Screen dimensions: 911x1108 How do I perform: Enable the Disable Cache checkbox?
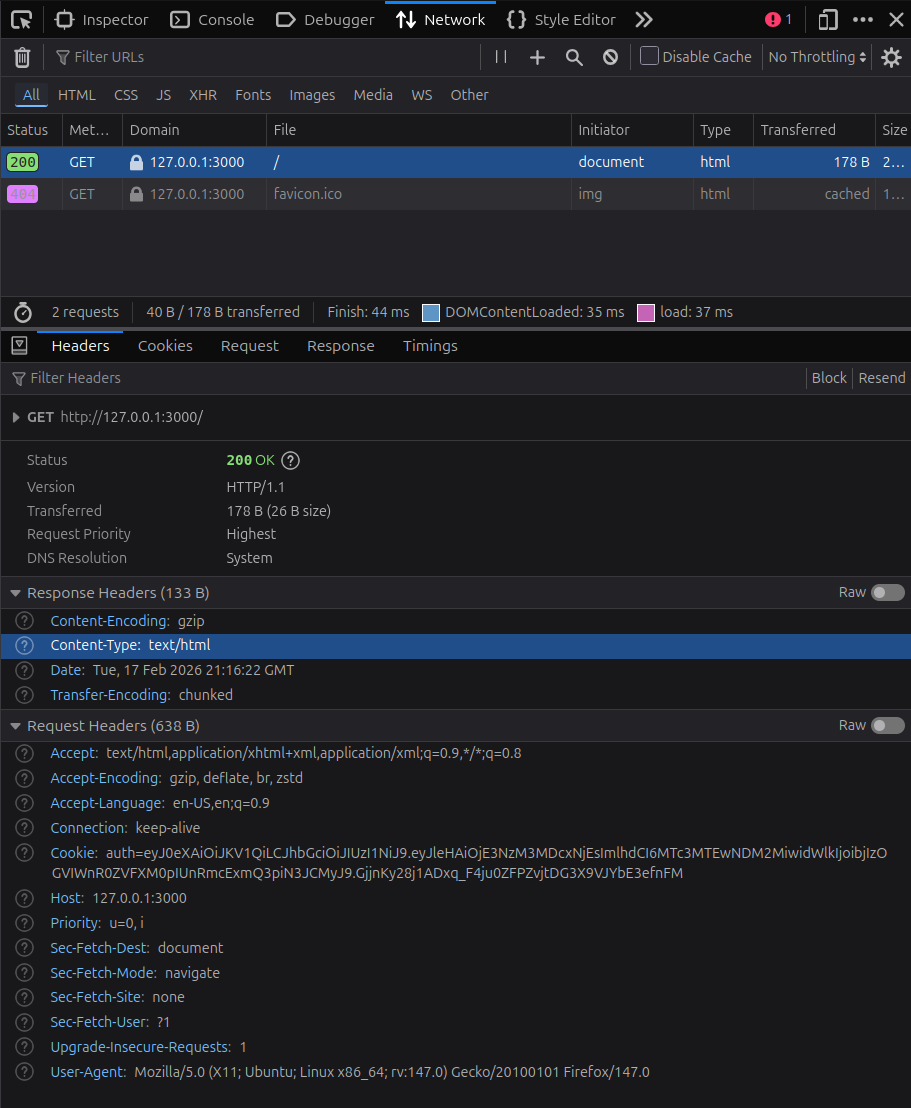[x=650, y=56]
